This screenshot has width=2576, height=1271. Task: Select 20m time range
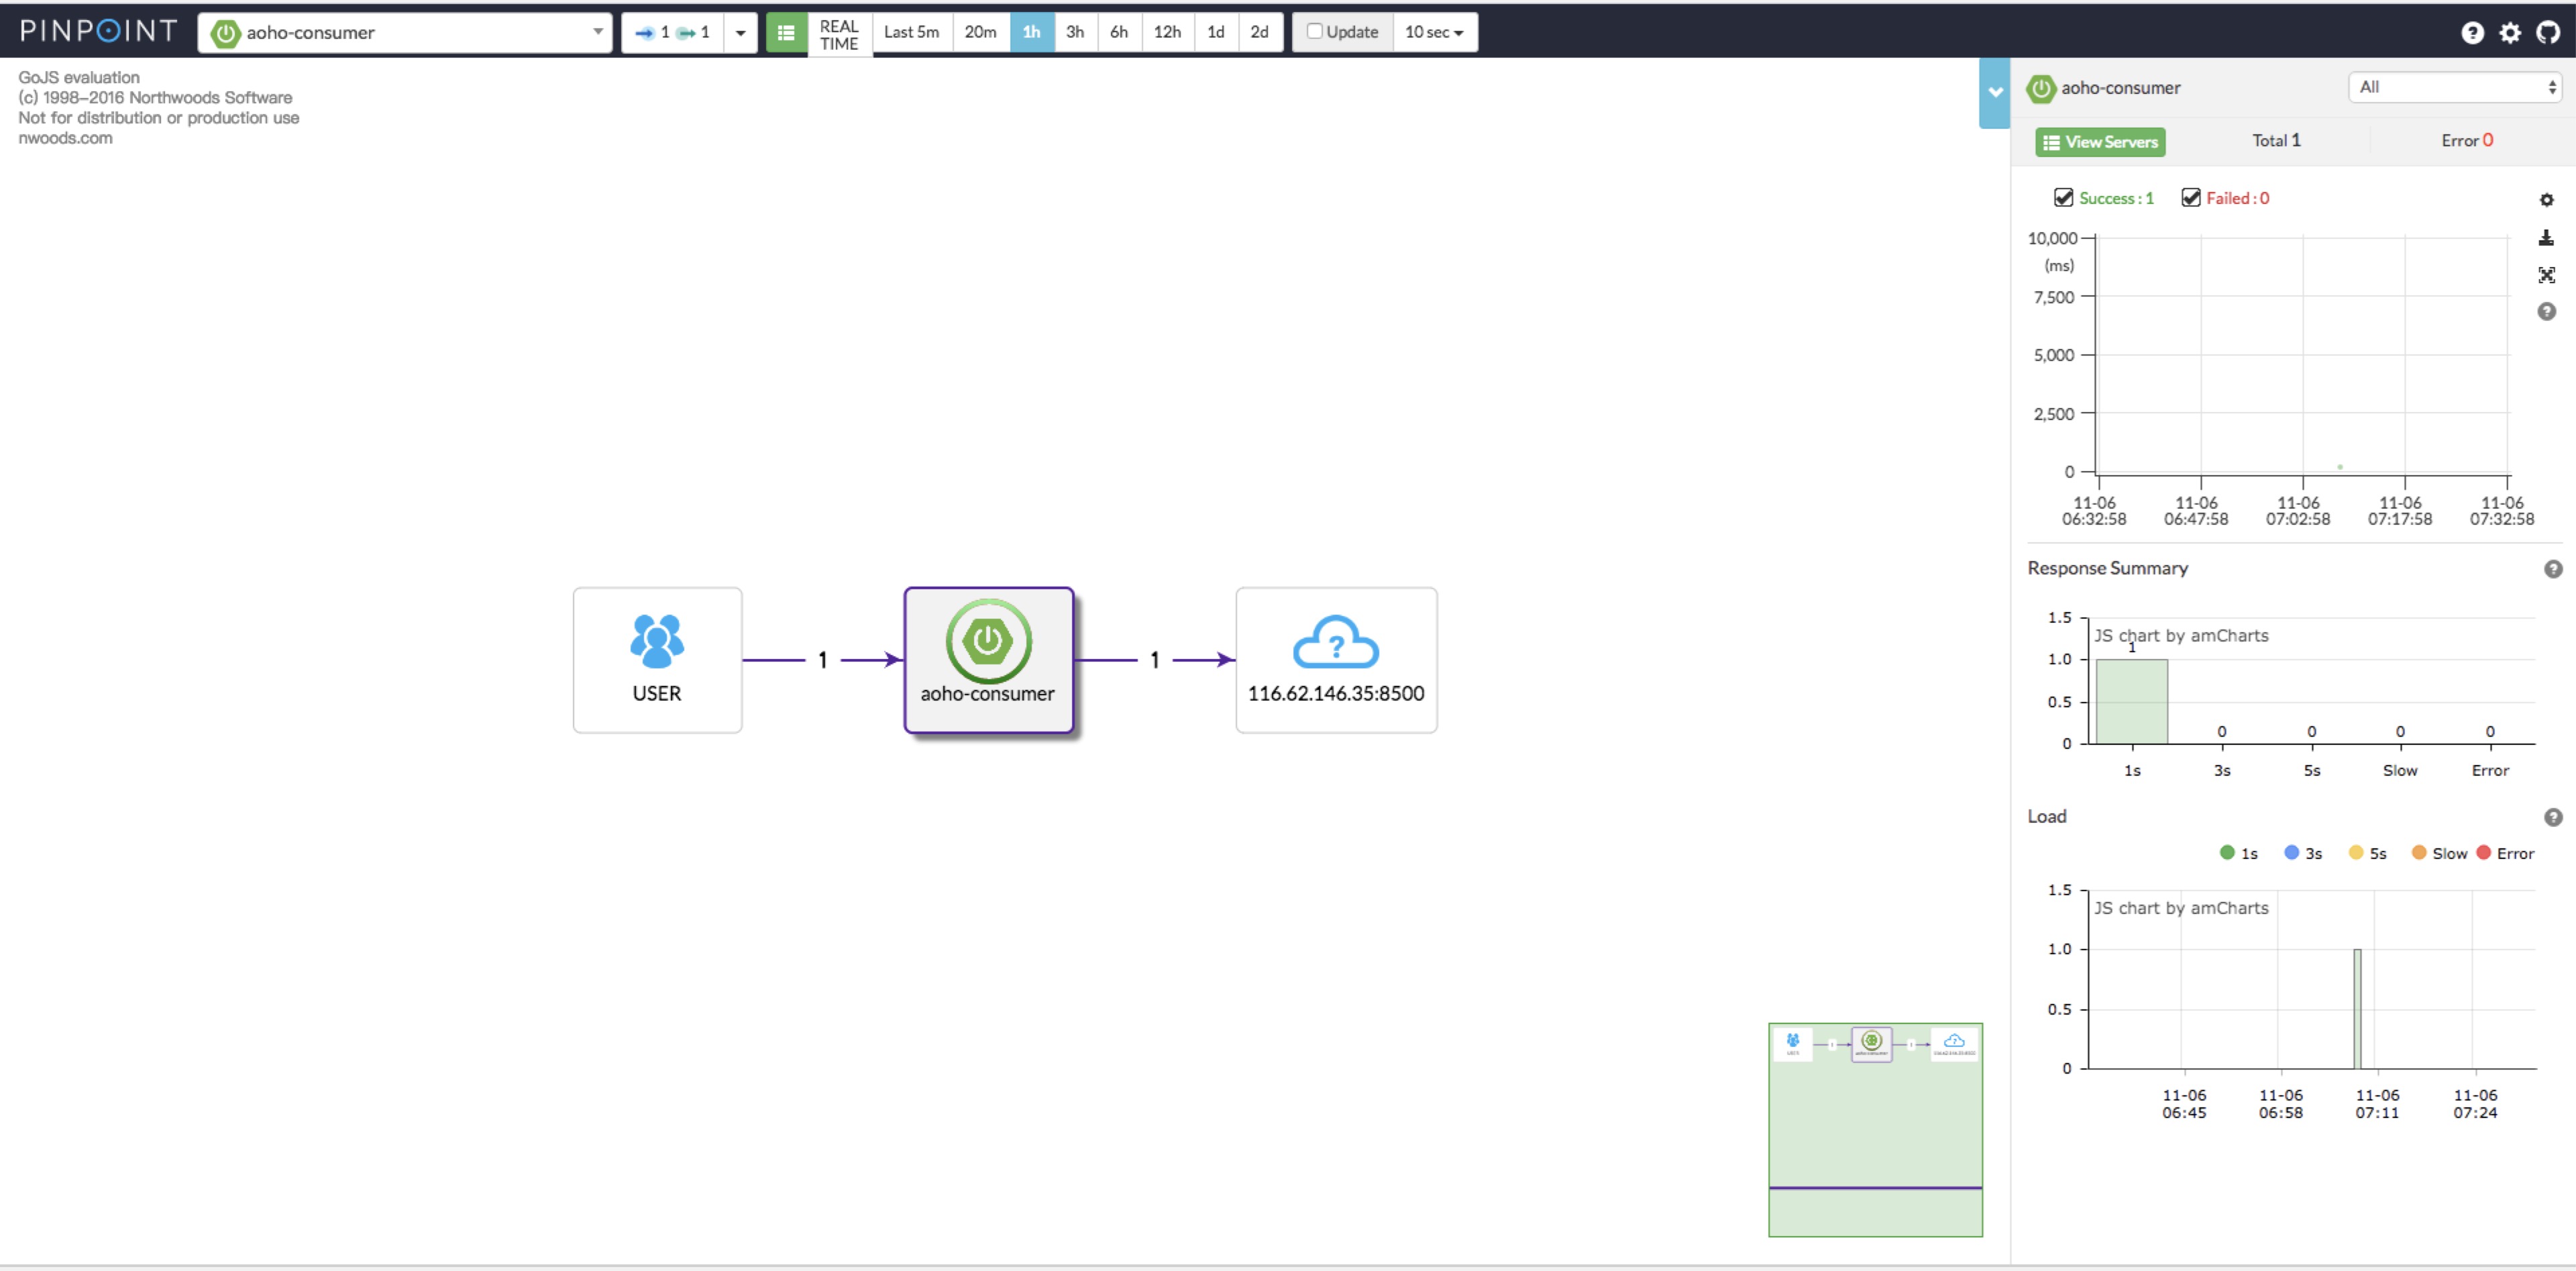tap(980, 32)
